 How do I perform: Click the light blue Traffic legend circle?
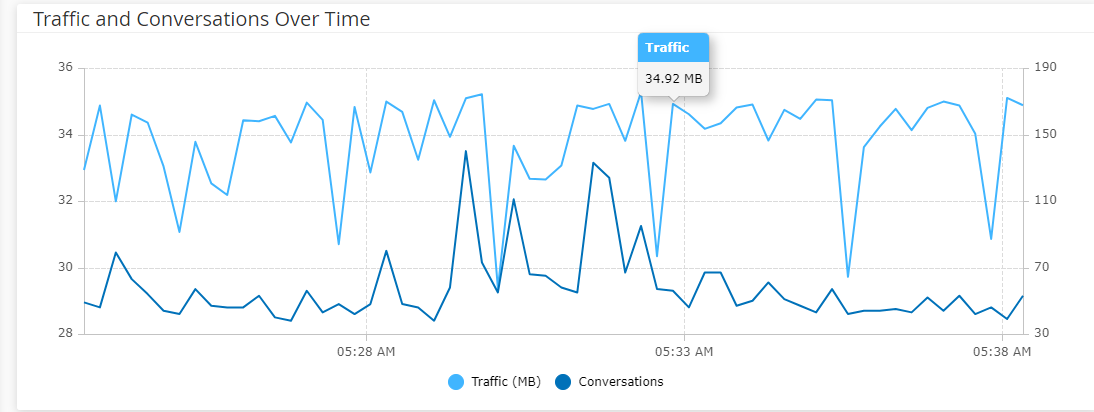click(x=456, y=382)
